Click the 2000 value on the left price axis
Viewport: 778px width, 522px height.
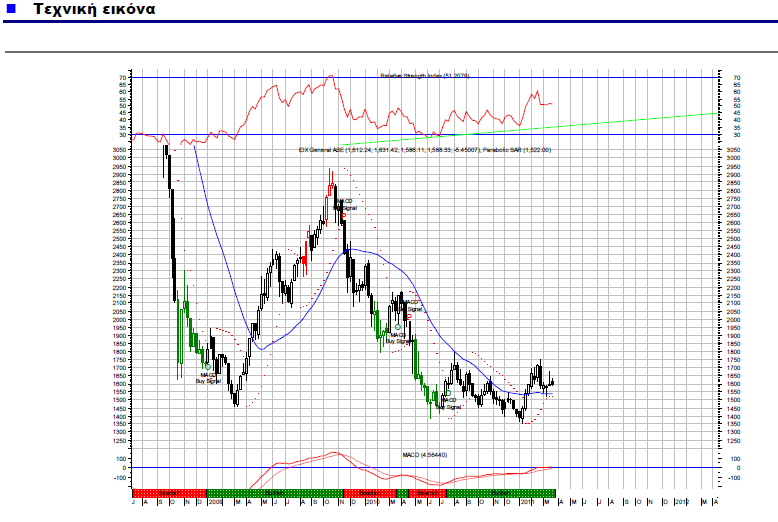[120, 320]
